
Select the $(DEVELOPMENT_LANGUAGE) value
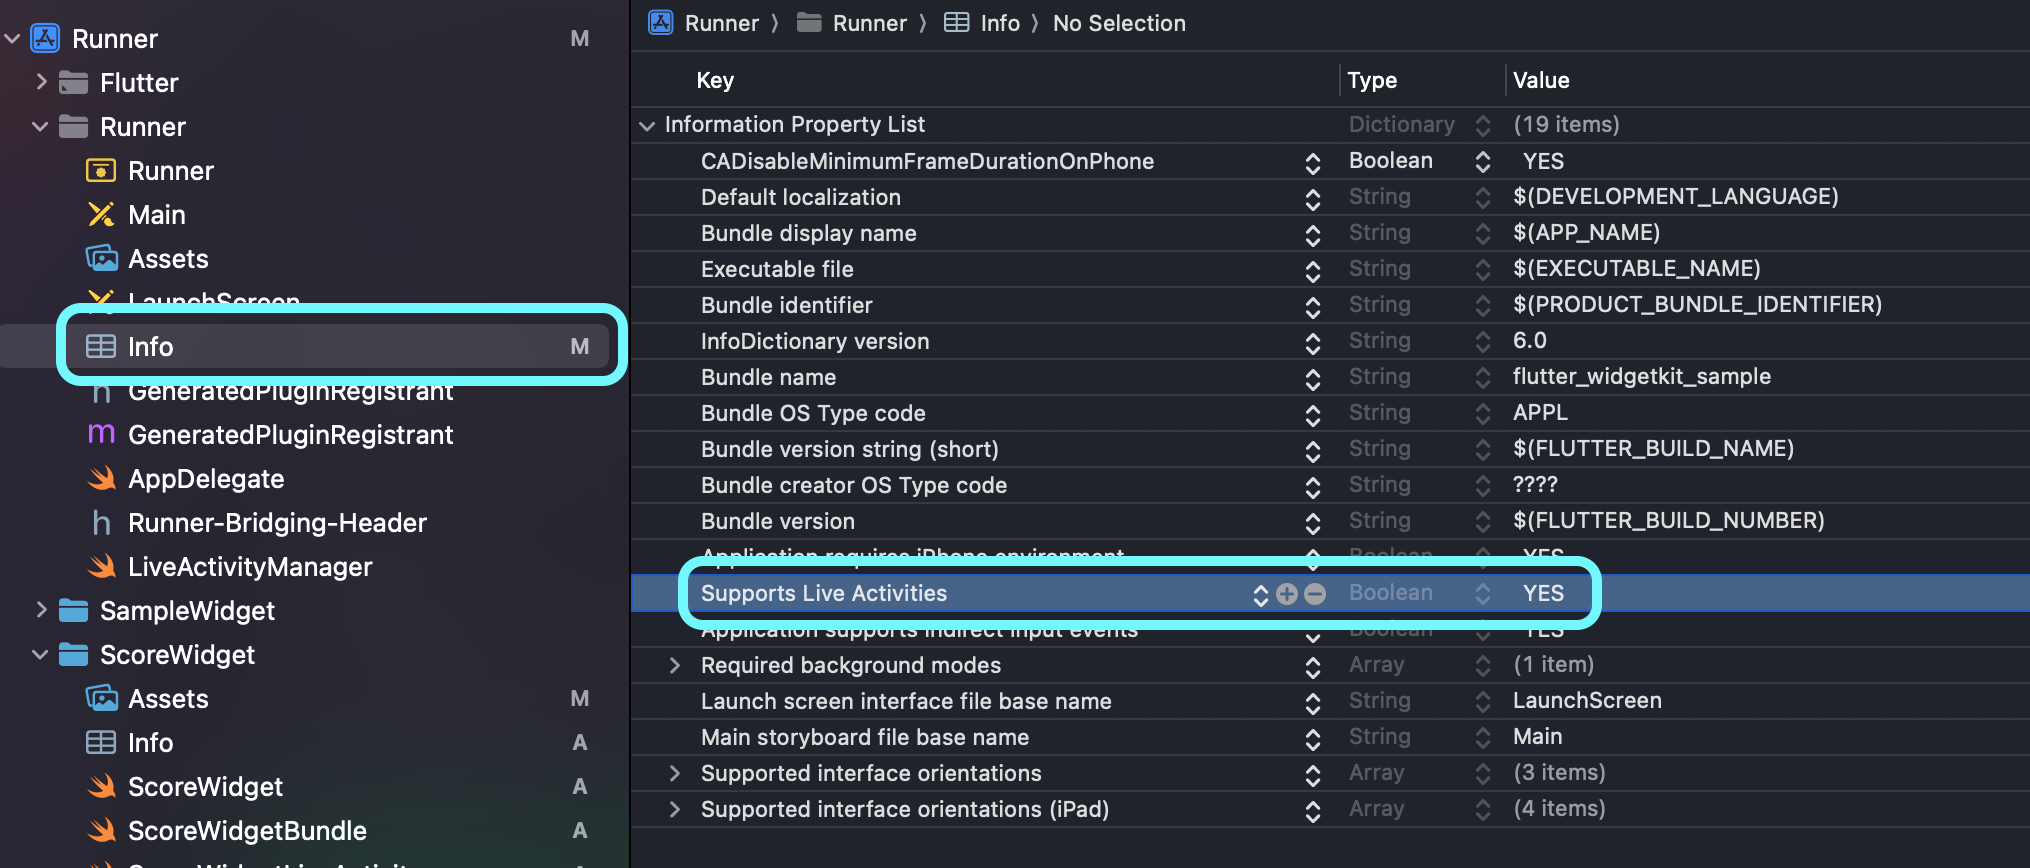point(1676,197)
